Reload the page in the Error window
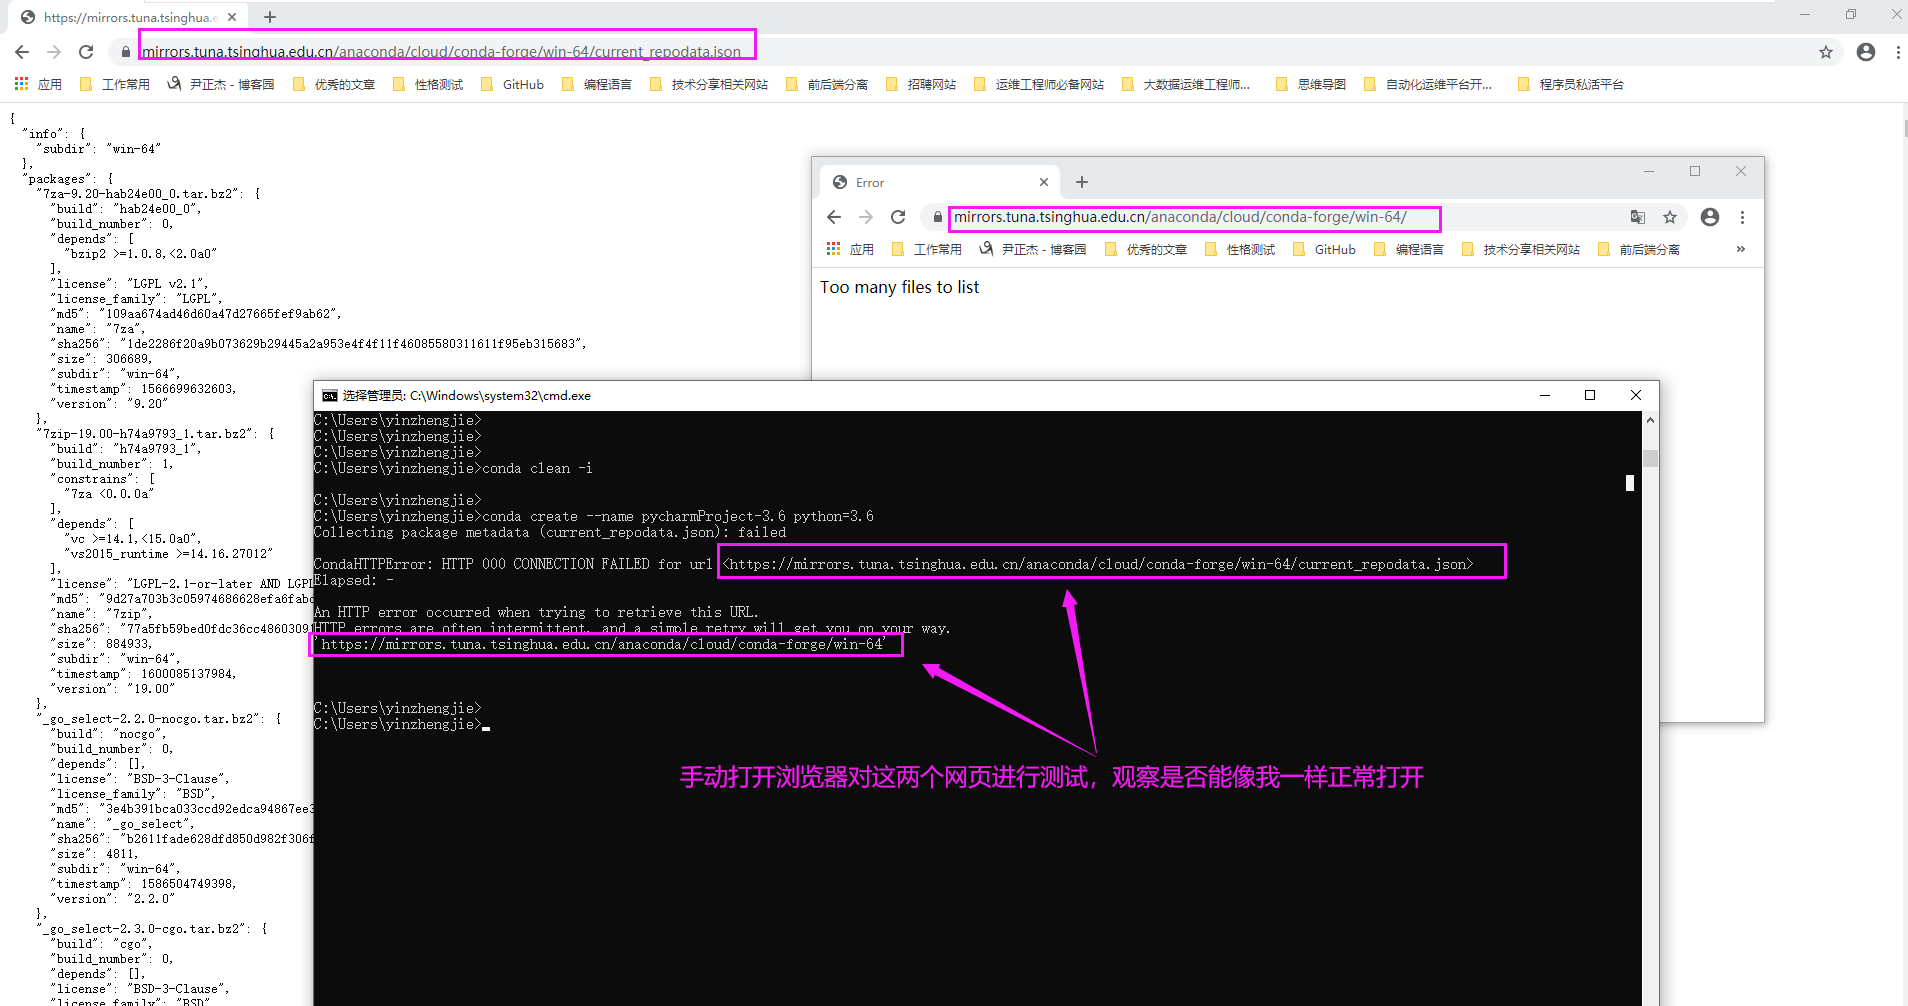This screenshot has height=1006, width=1908. pos(898,217)
